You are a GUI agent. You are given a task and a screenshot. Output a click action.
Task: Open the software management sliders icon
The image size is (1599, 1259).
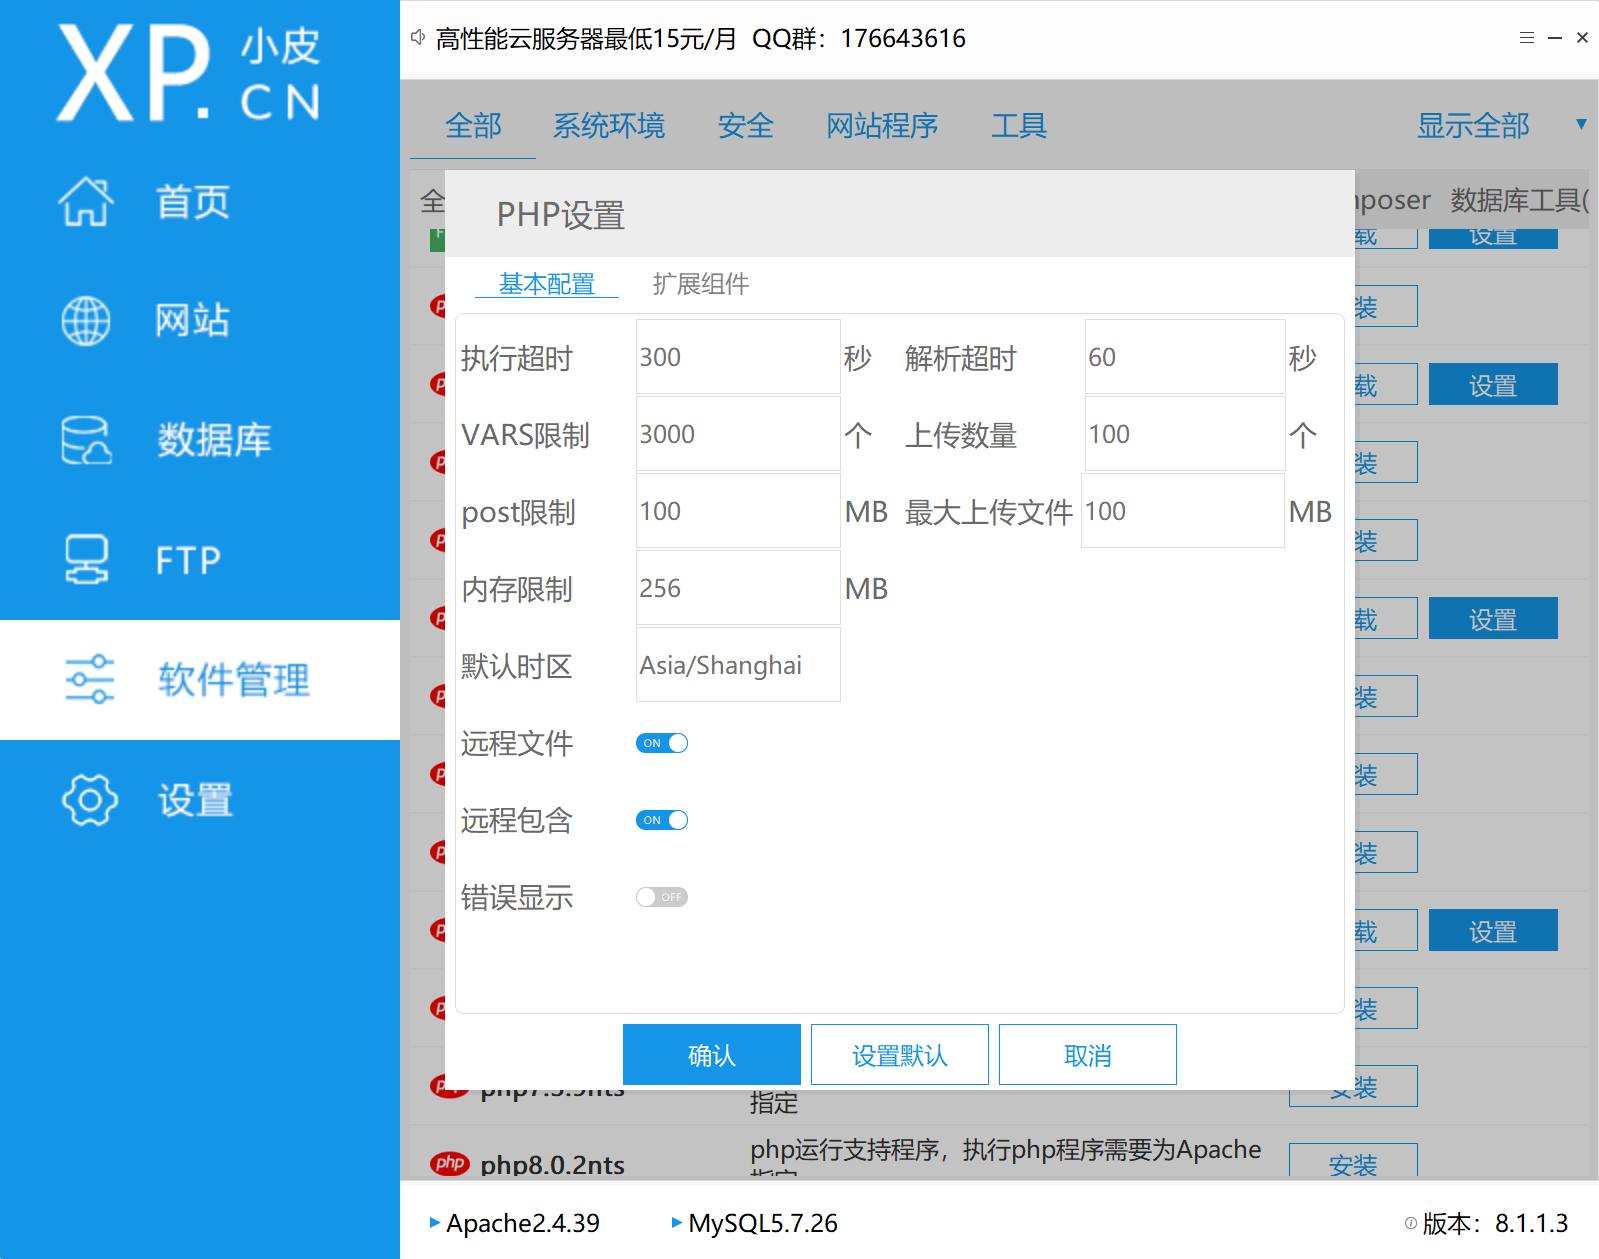click(x=89, y=679)
